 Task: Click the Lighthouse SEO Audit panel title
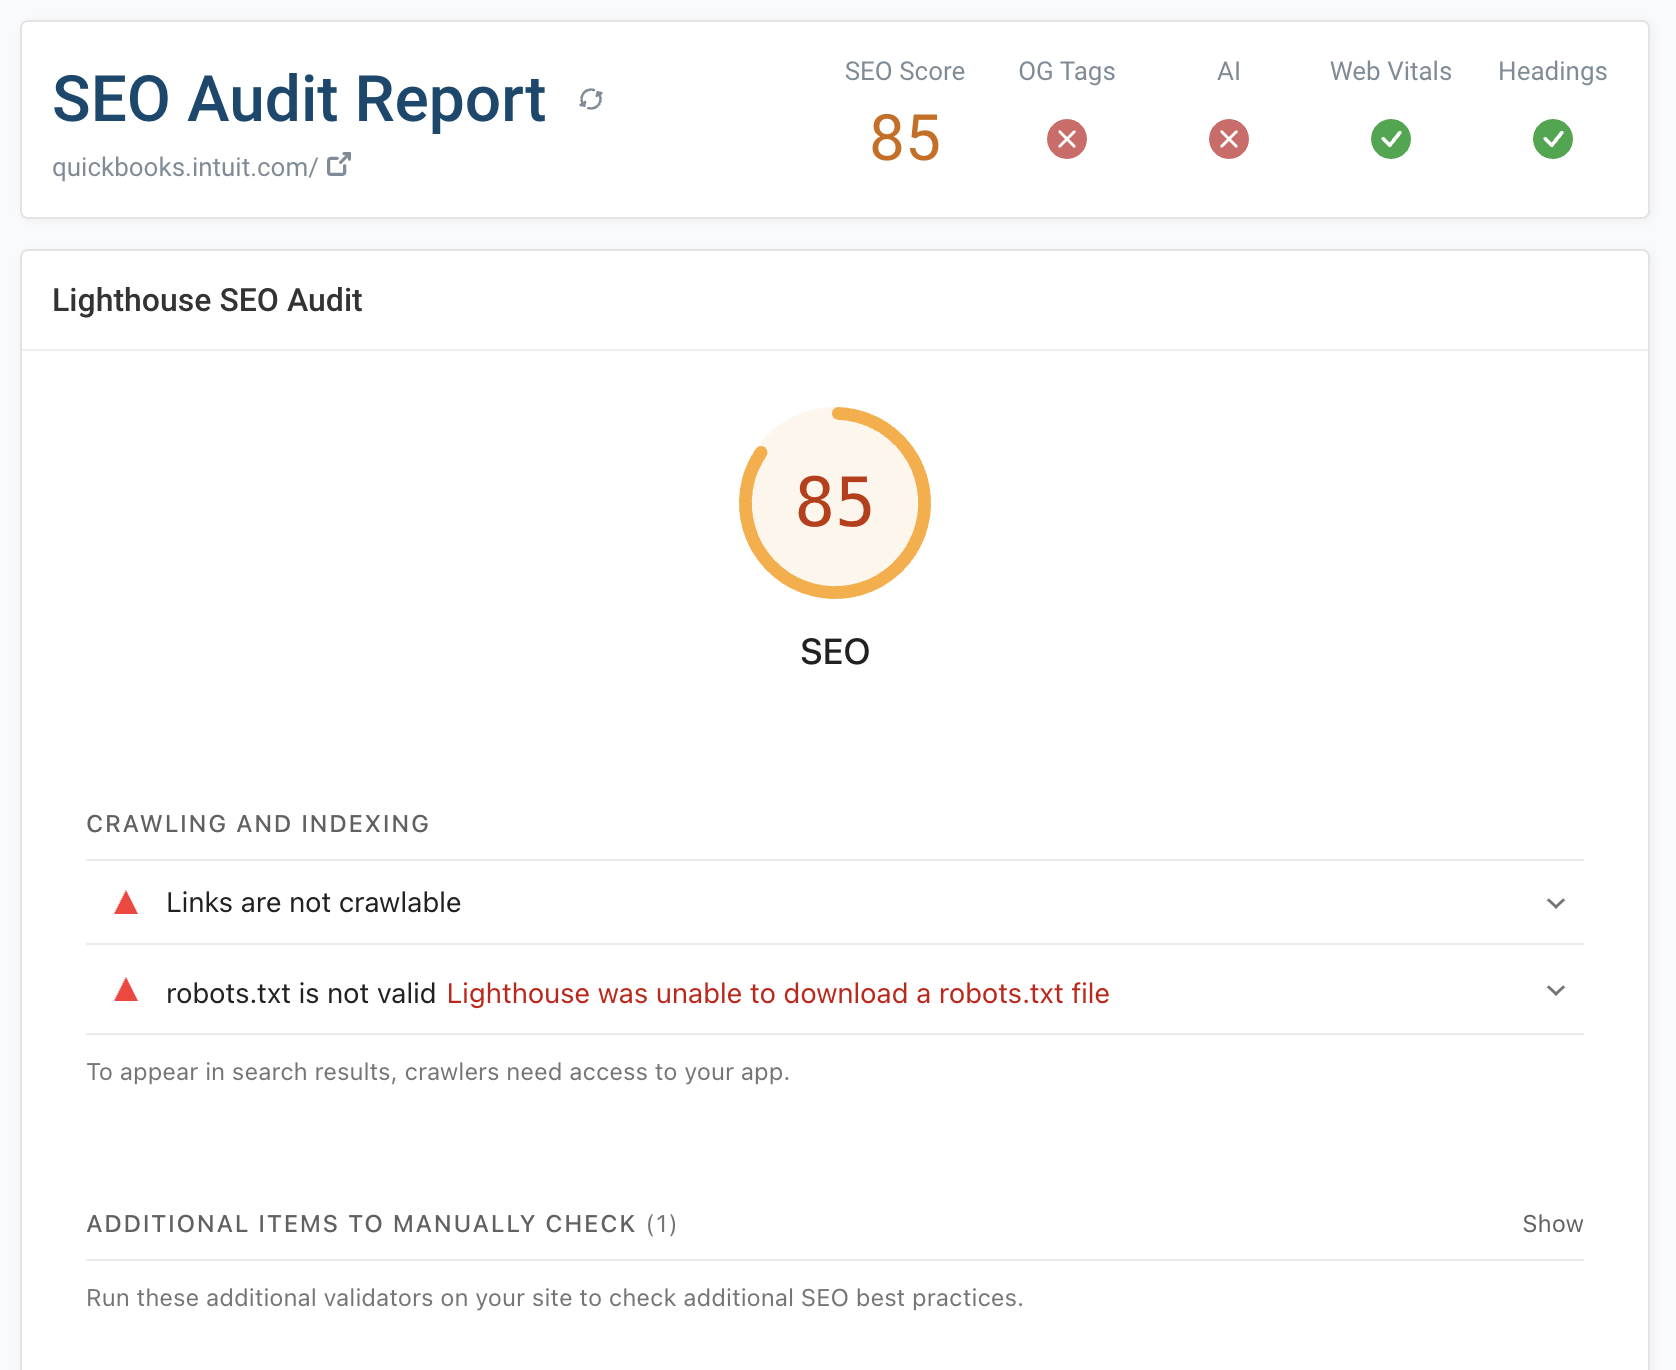[x=207, y=300]
